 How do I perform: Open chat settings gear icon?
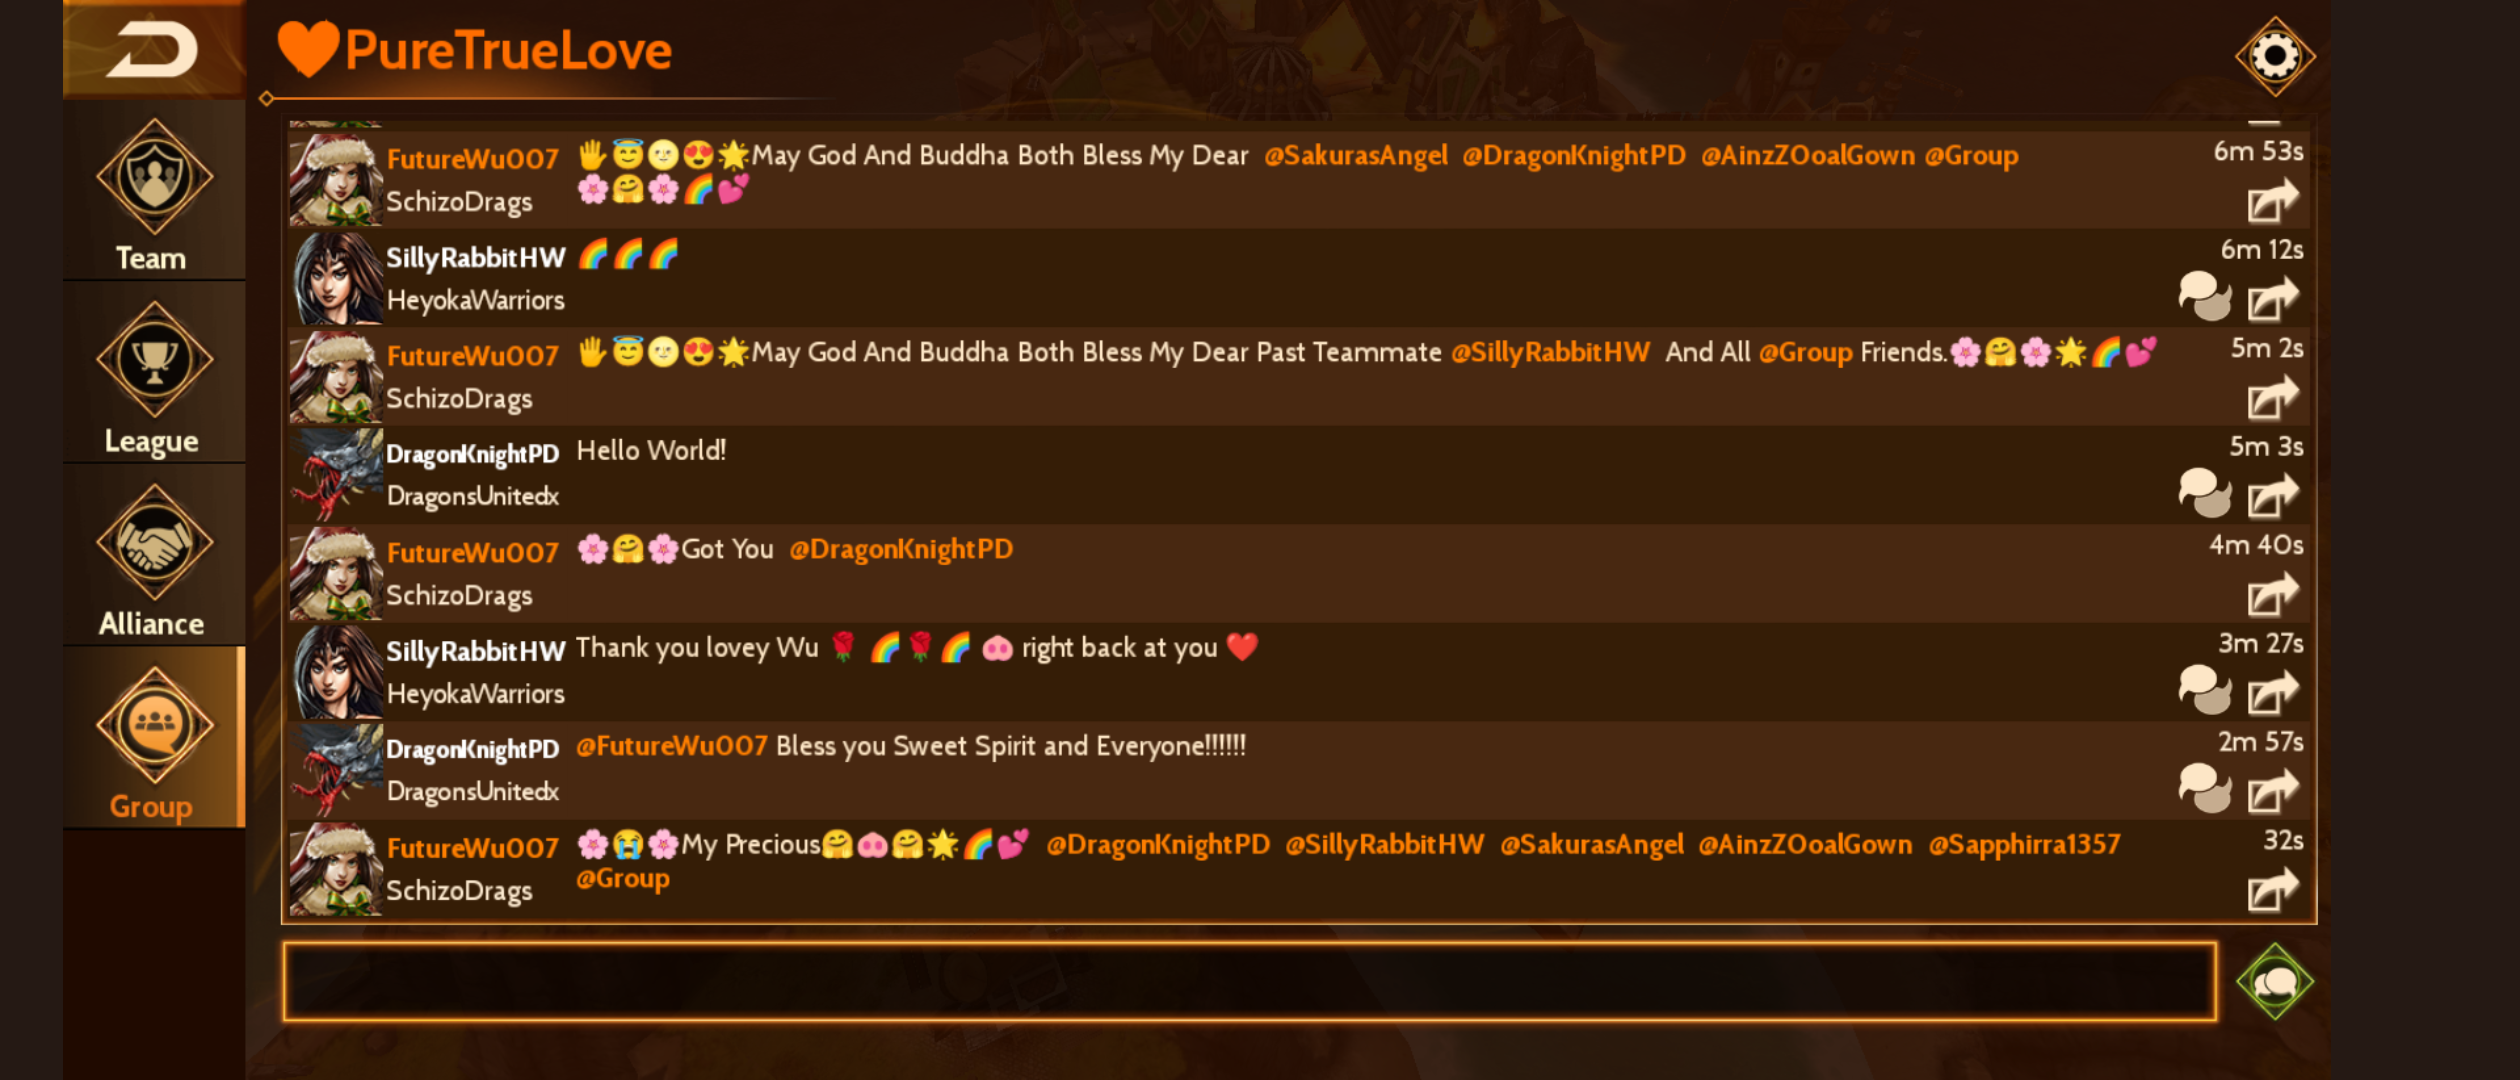point(2275,56)
